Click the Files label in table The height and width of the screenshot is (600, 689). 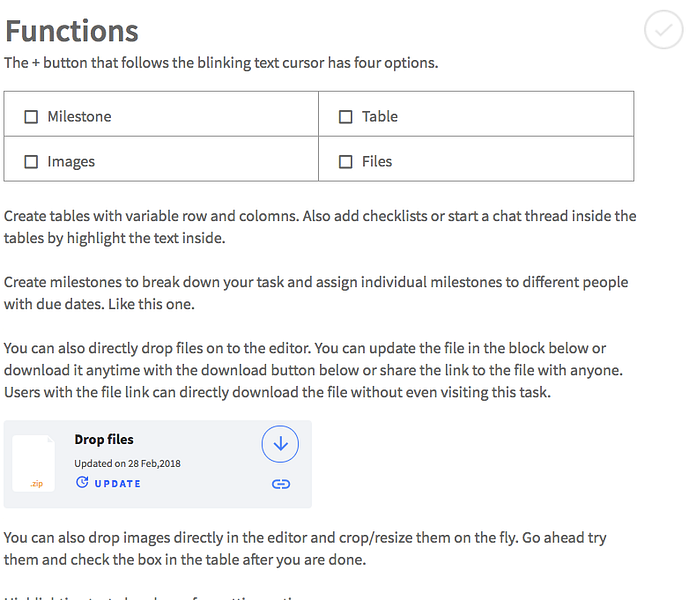coord(377,161)
